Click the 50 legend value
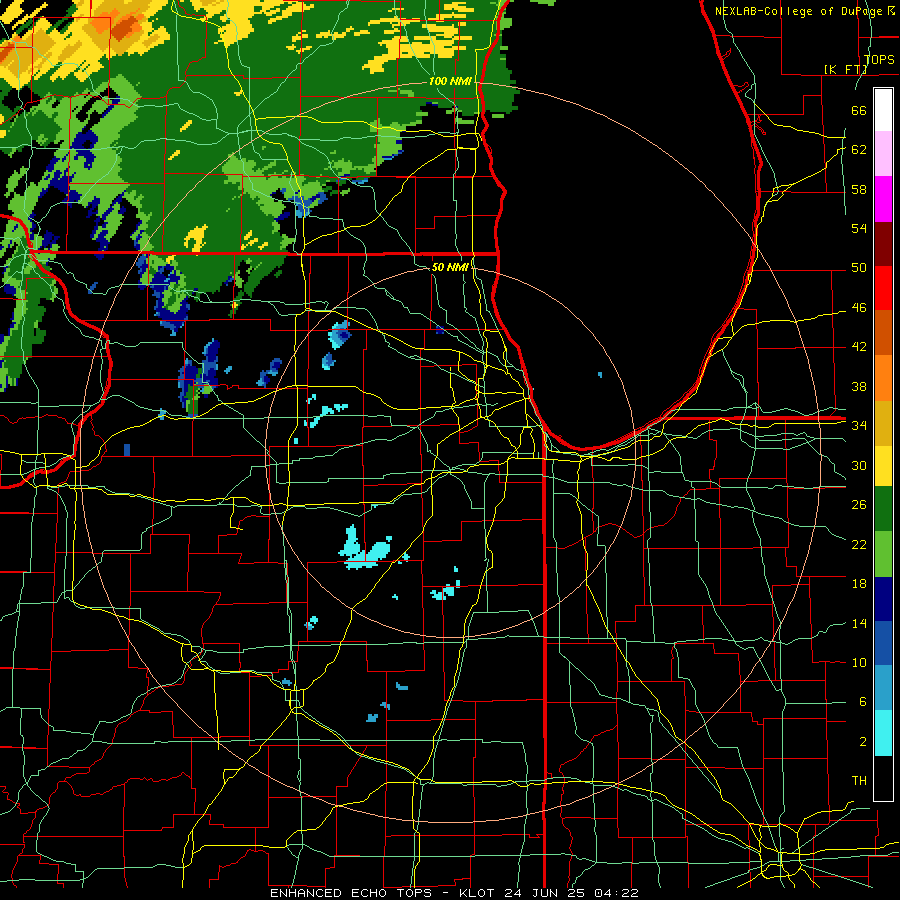Image resolution: width=900 pixels, height=900 pixels. [859, 268]
